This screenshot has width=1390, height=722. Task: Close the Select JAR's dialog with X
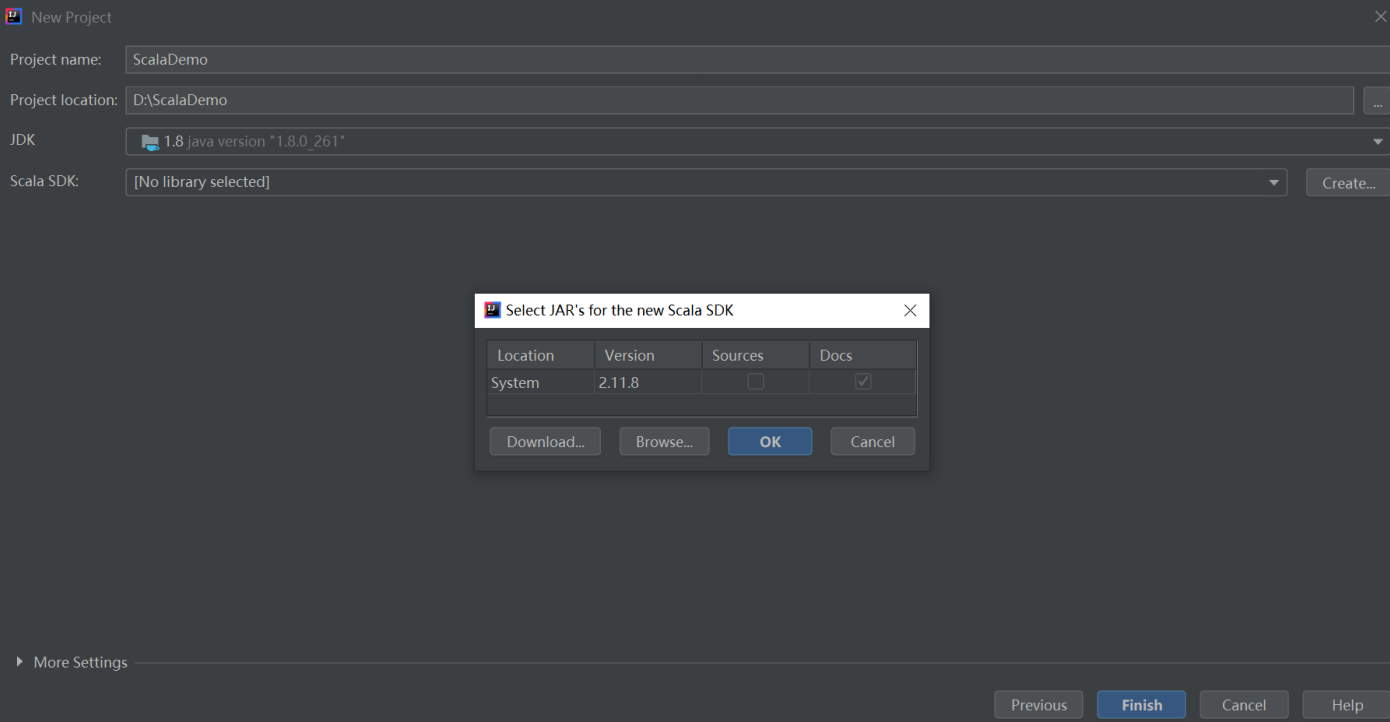tap(910, 311)
